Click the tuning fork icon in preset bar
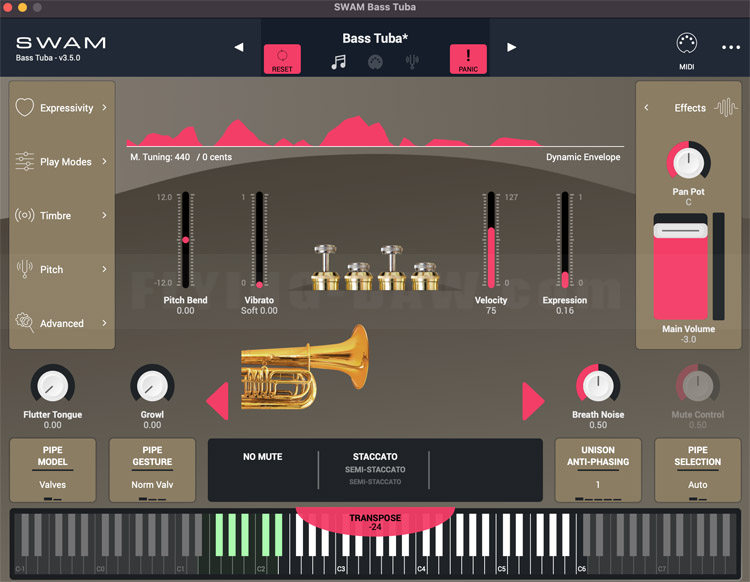Screen dimensions: 750x582 pos(412,62)
